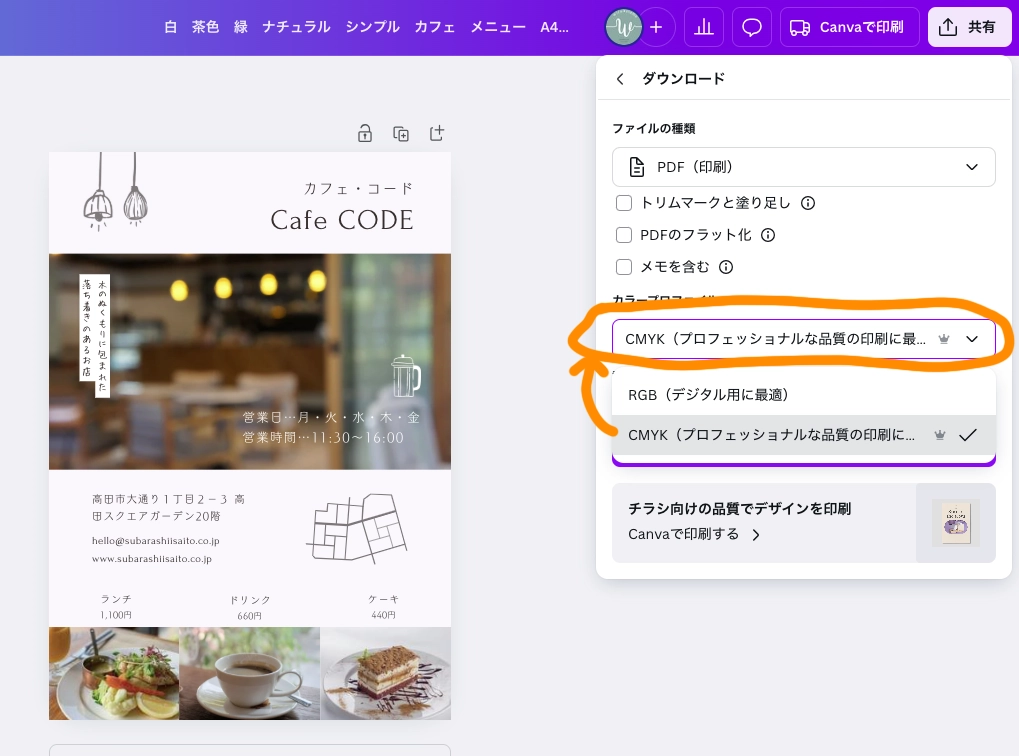1019x756 pixels.
Task: Click the Canvaで印刷 button
Action: tap(849, 27)
